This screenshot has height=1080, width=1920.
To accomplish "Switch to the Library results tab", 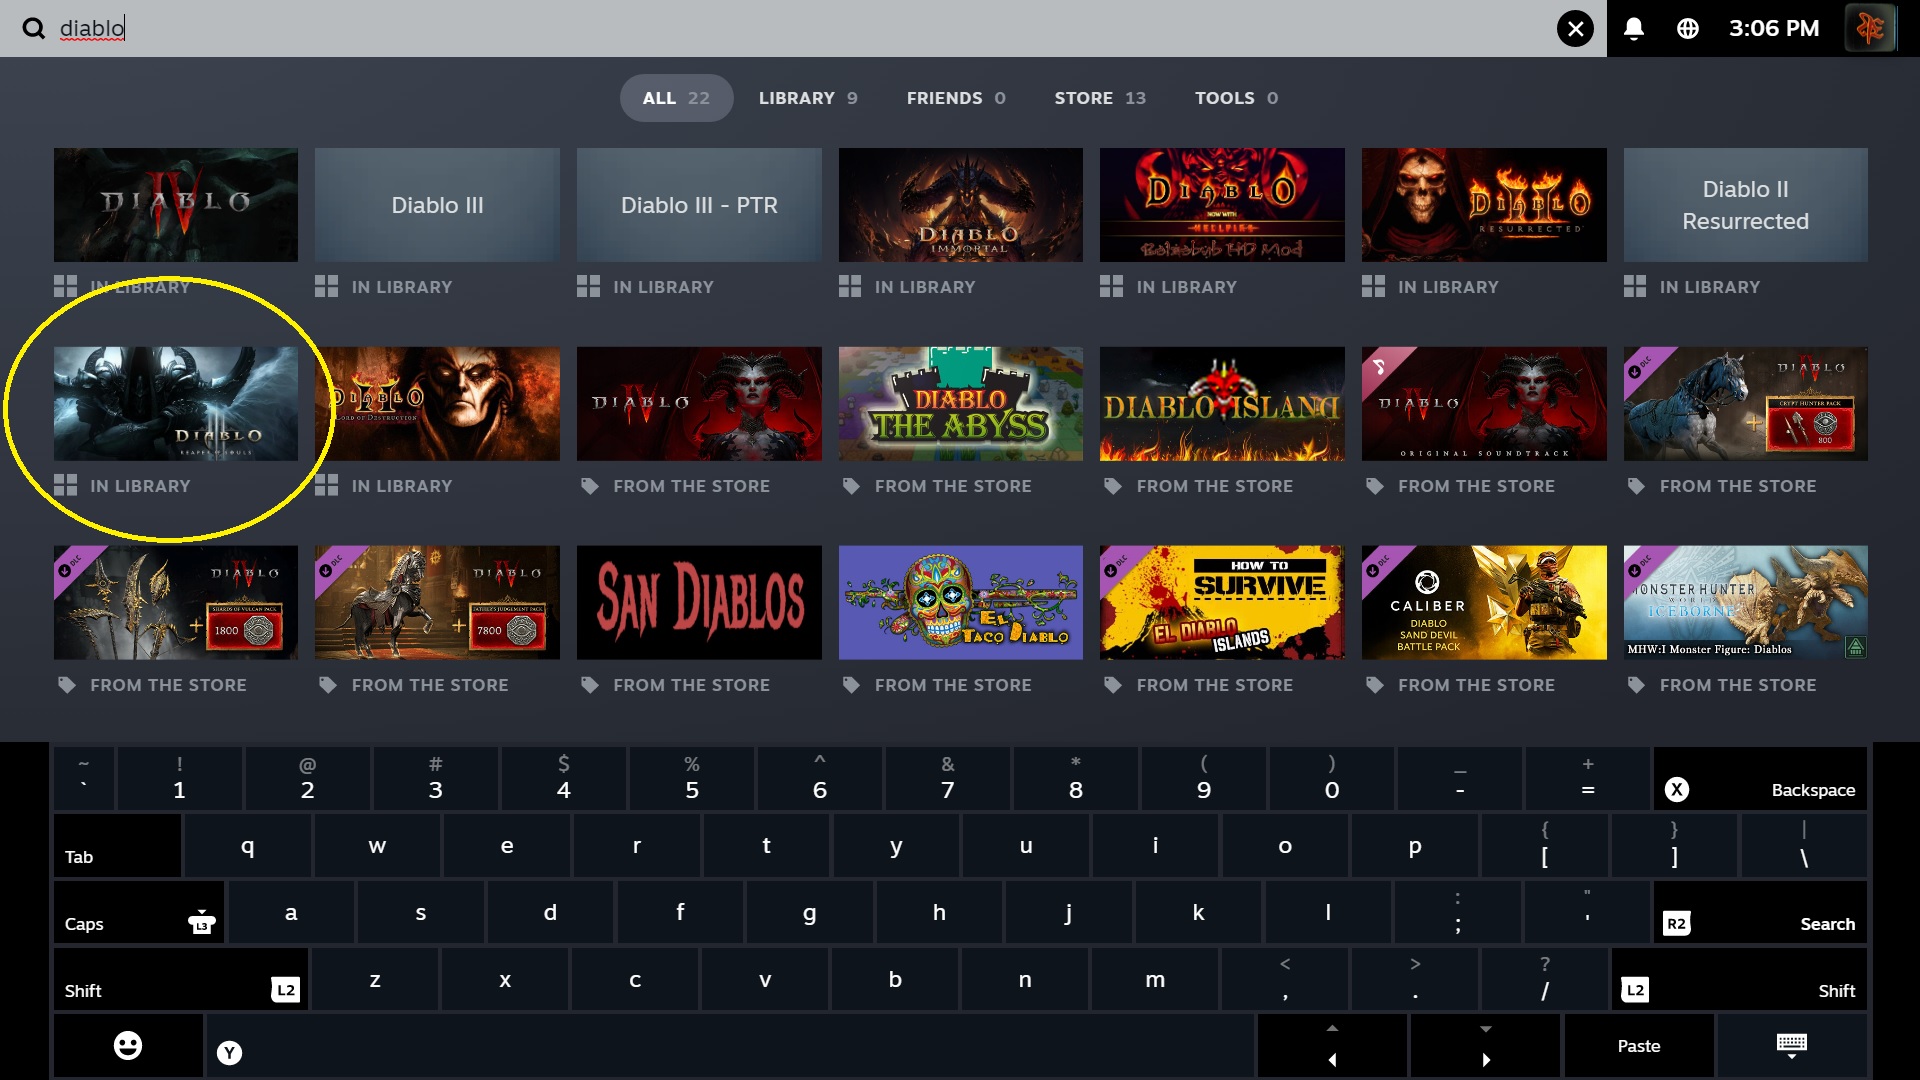I will pyautogui.click(x=808, y=98).
